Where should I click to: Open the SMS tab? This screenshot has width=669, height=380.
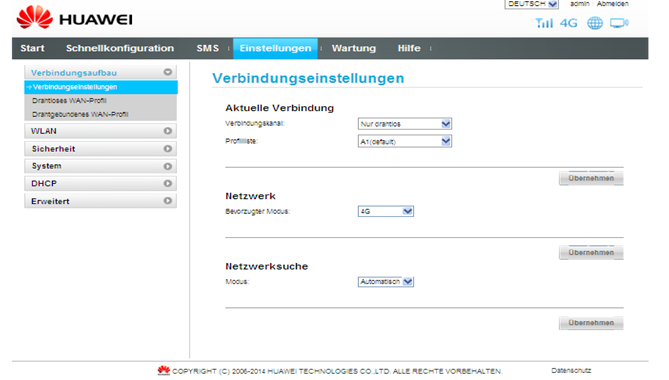207,48
